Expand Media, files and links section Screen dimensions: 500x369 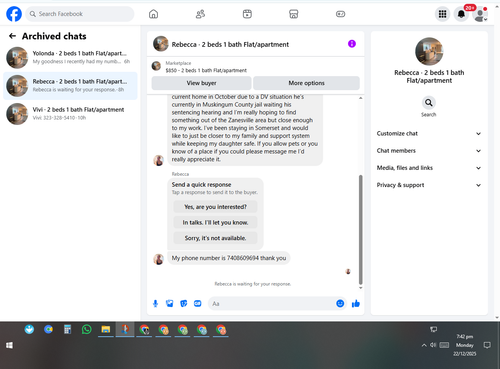click(429, 168)
